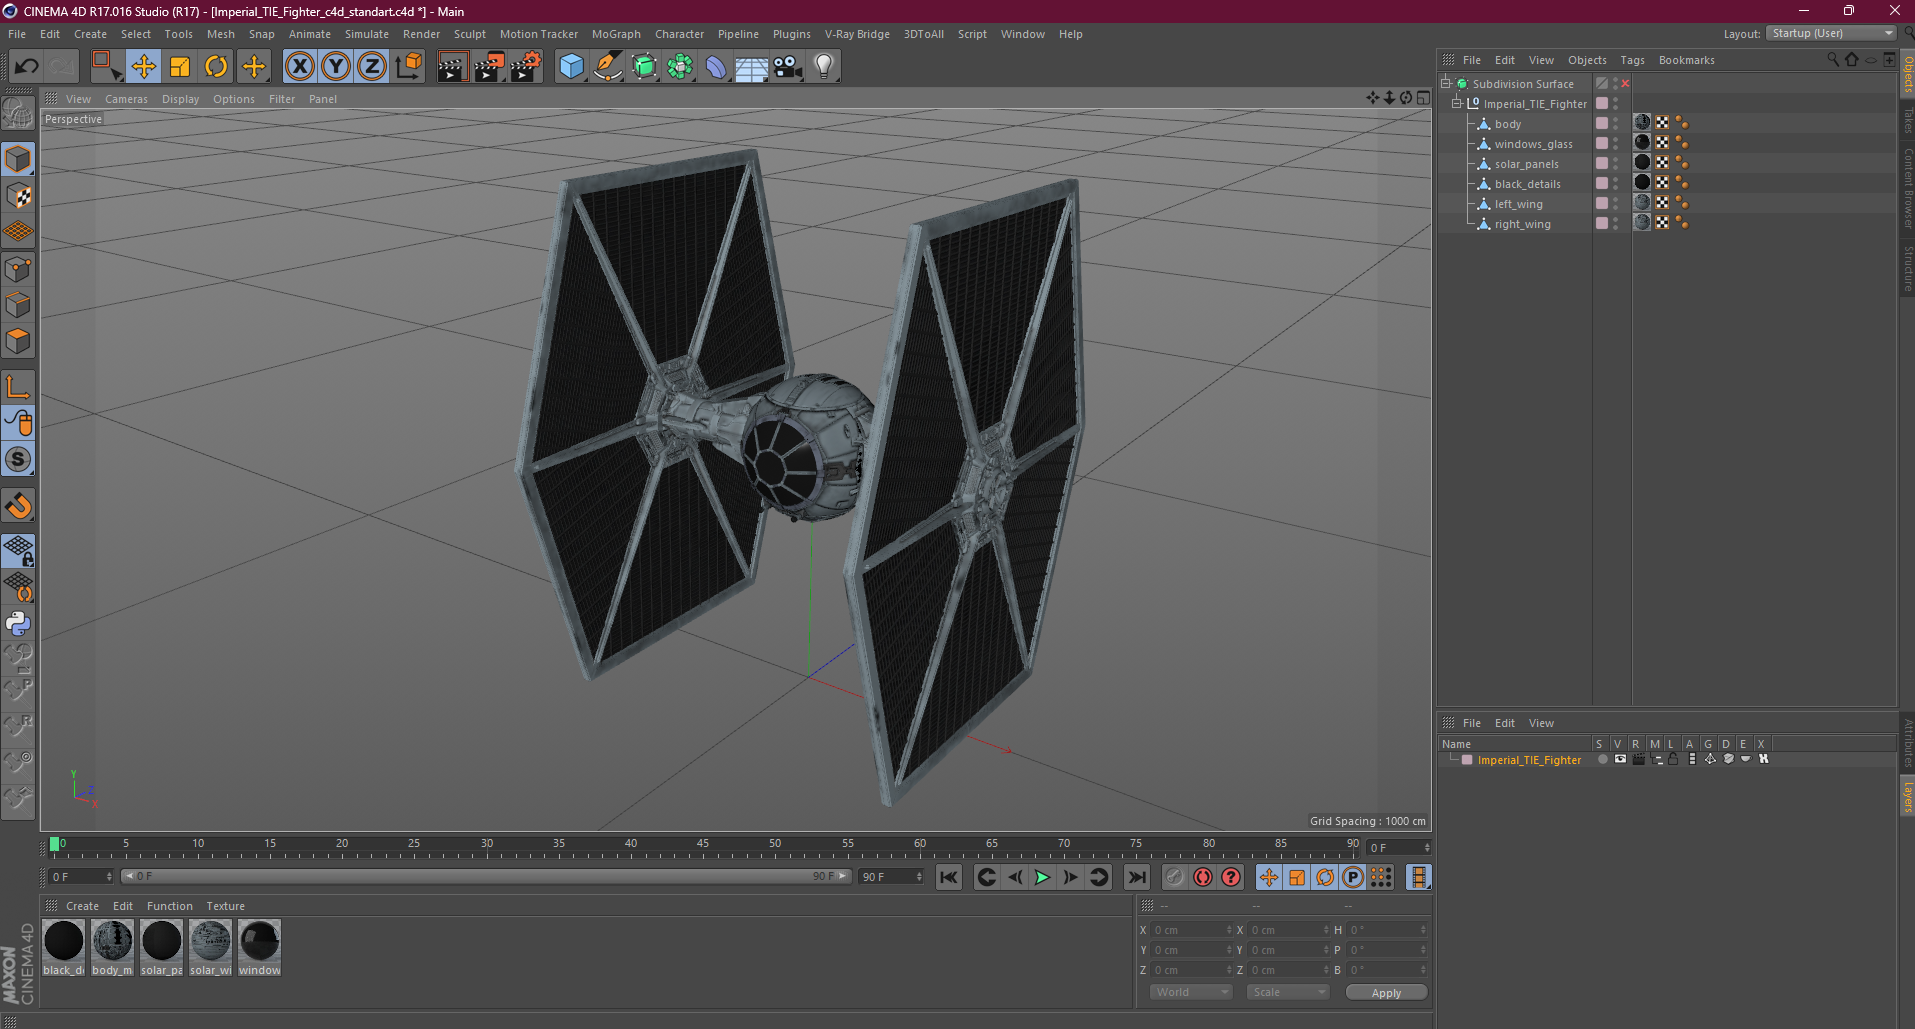
Task: Switch to the Takes side tab
Action: click(x=1907, y=120)
